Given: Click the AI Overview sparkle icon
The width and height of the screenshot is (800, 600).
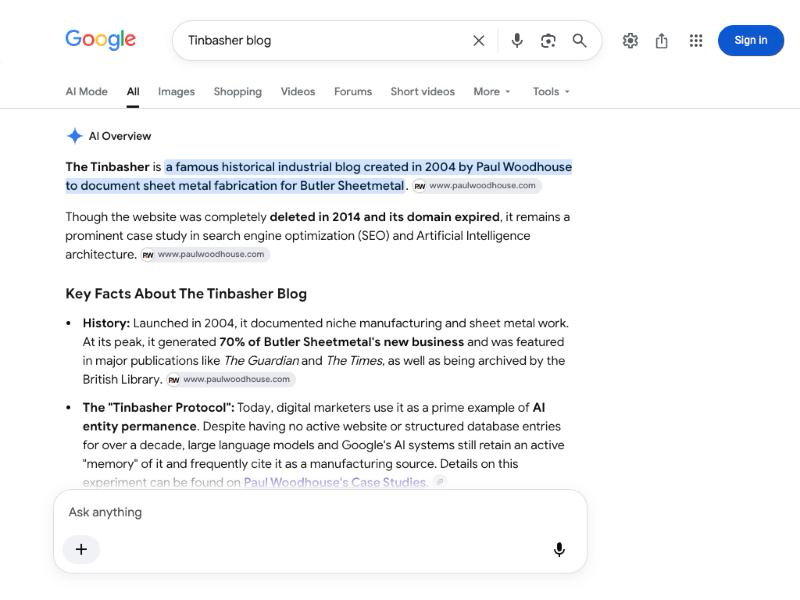Looking at the screenshot, I should click(x=74, y=136).
